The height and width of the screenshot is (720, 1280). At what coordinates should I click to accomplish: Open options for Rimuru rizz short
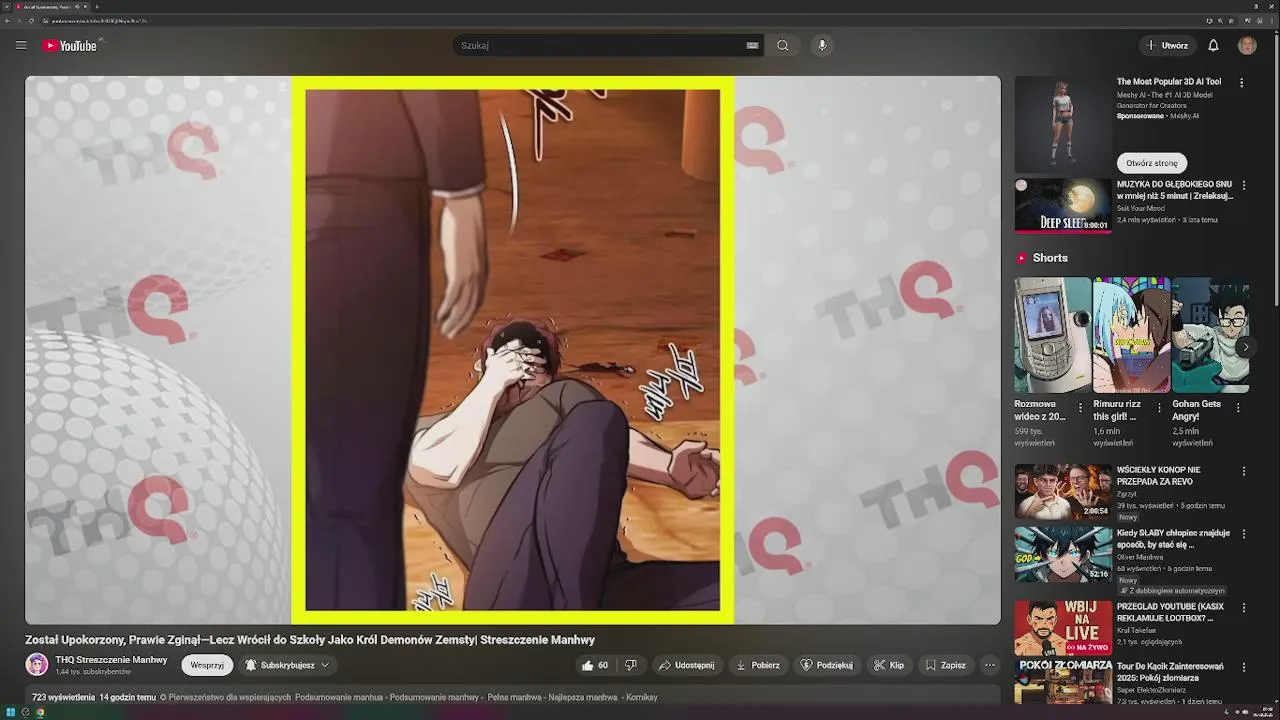1159,407
